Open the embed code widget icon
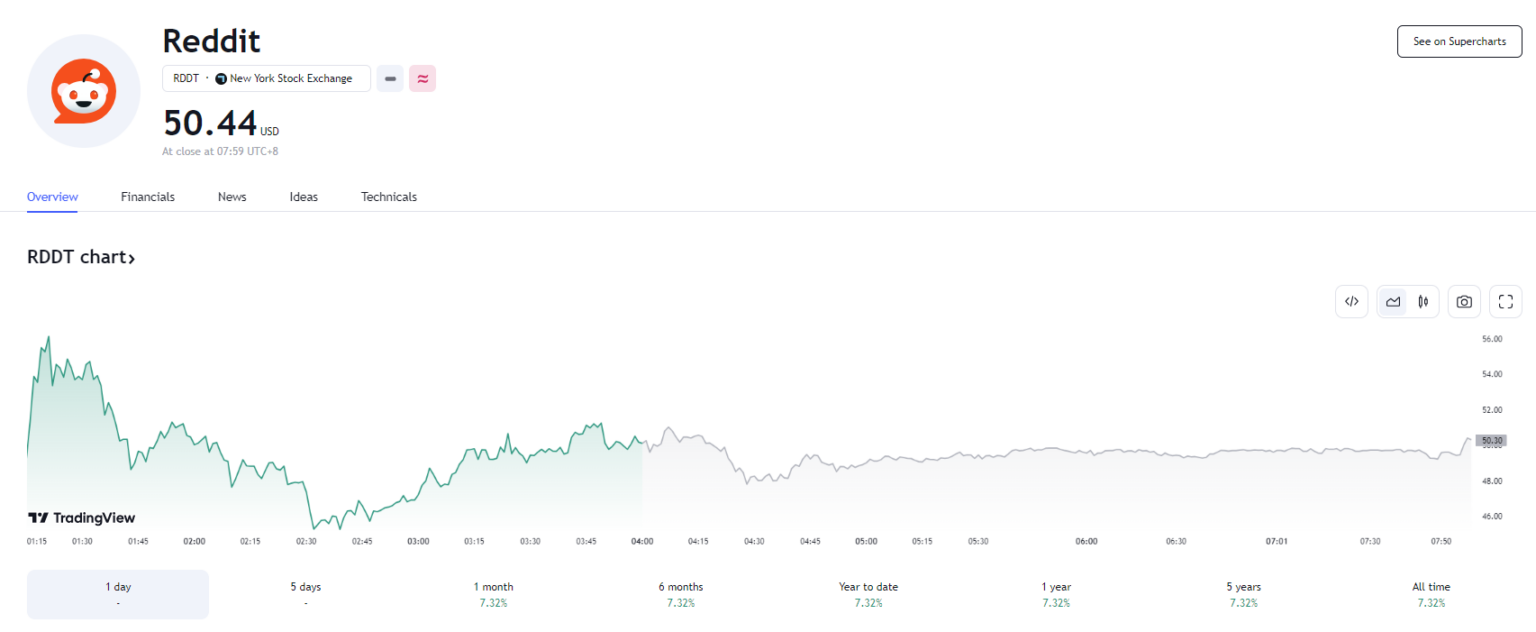The image size is (1536, 632). coord(1351,301)
